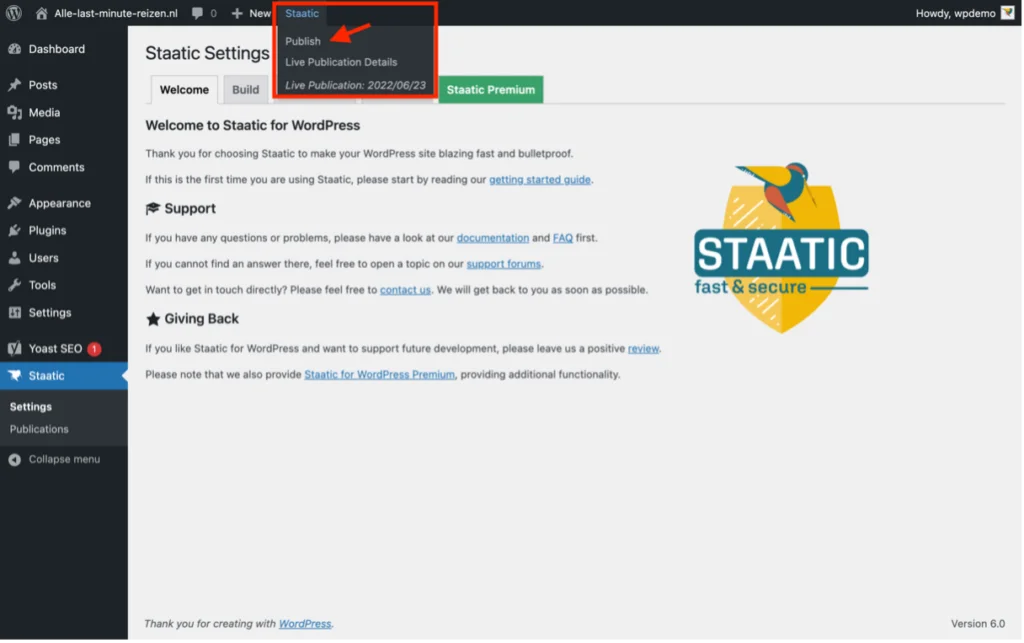Open Settings under Staatic submenu
1024x643 pixels.
coord(31,407)
